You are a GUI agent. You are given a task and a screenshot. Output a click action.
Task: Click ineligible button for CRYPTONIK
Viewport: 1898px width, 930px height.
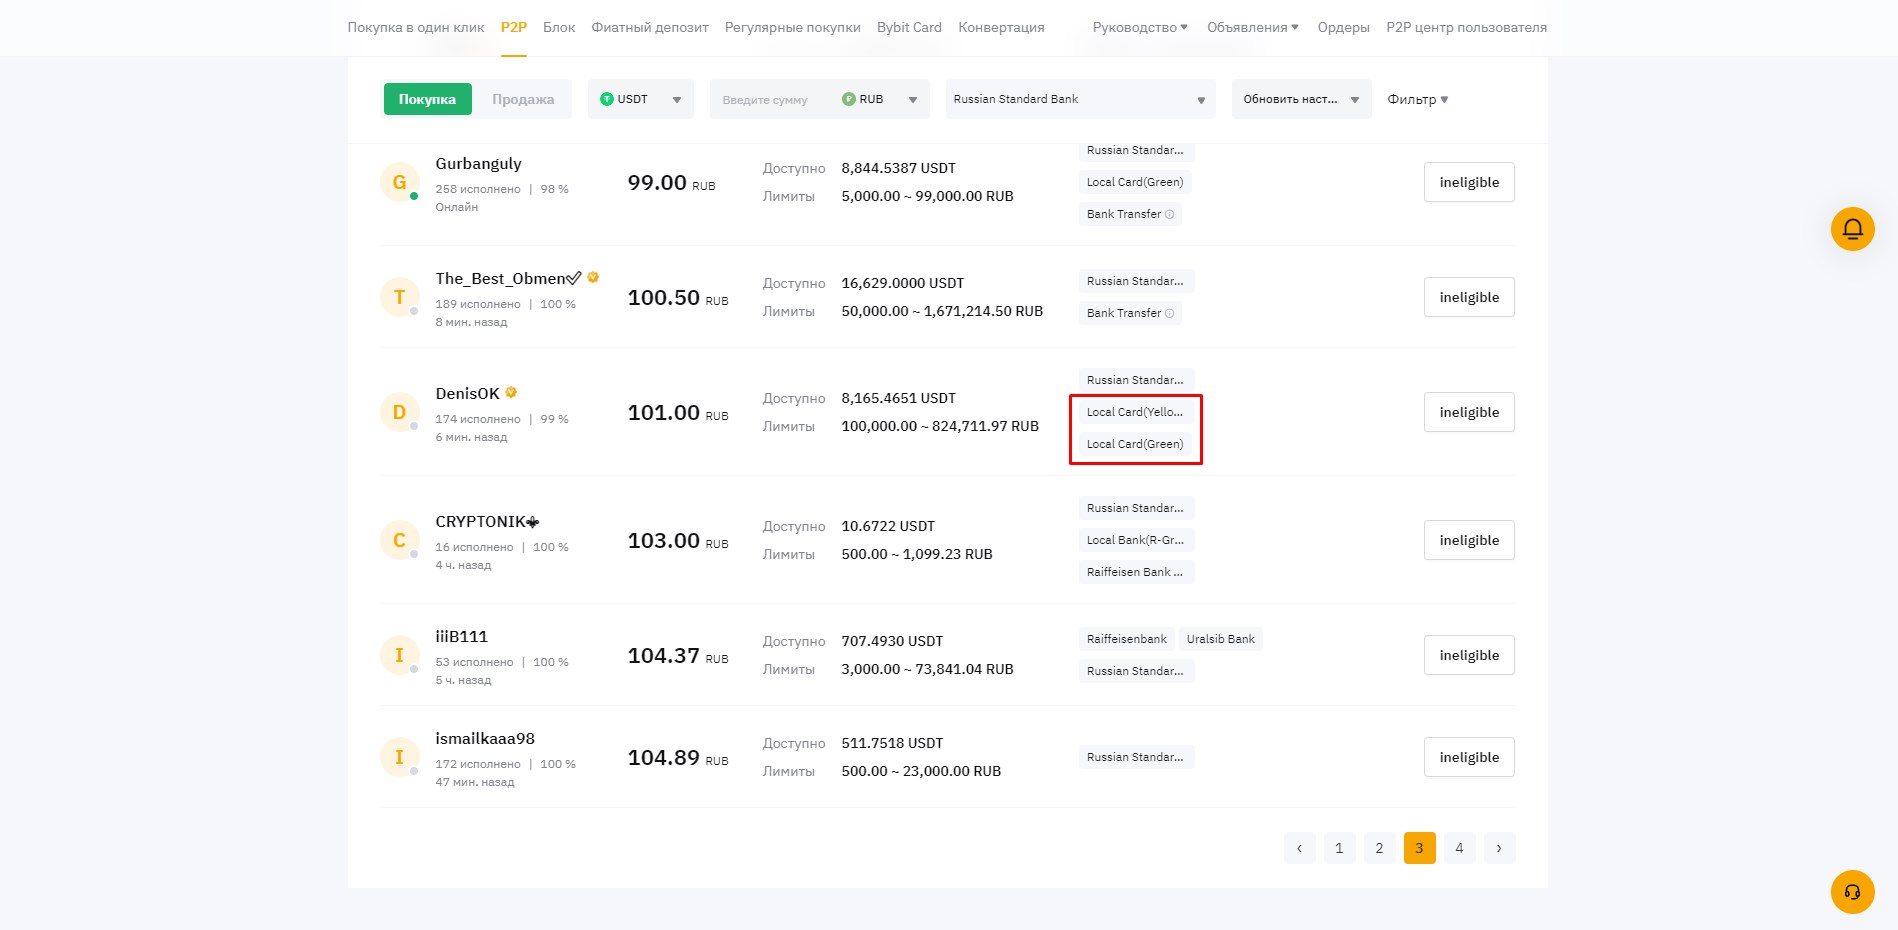pyautogui.click(x=1469, y=540)
